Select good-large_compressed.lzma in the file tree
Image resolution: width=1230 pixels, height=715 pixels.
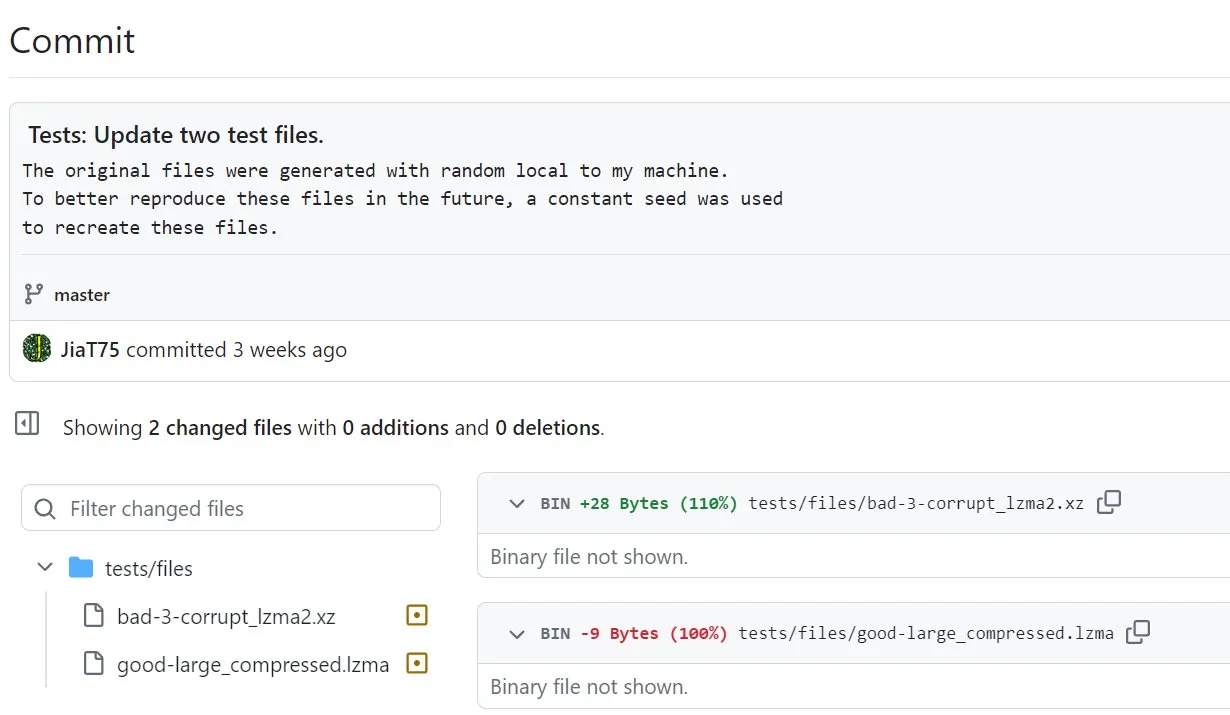click(x=252, y=664)
